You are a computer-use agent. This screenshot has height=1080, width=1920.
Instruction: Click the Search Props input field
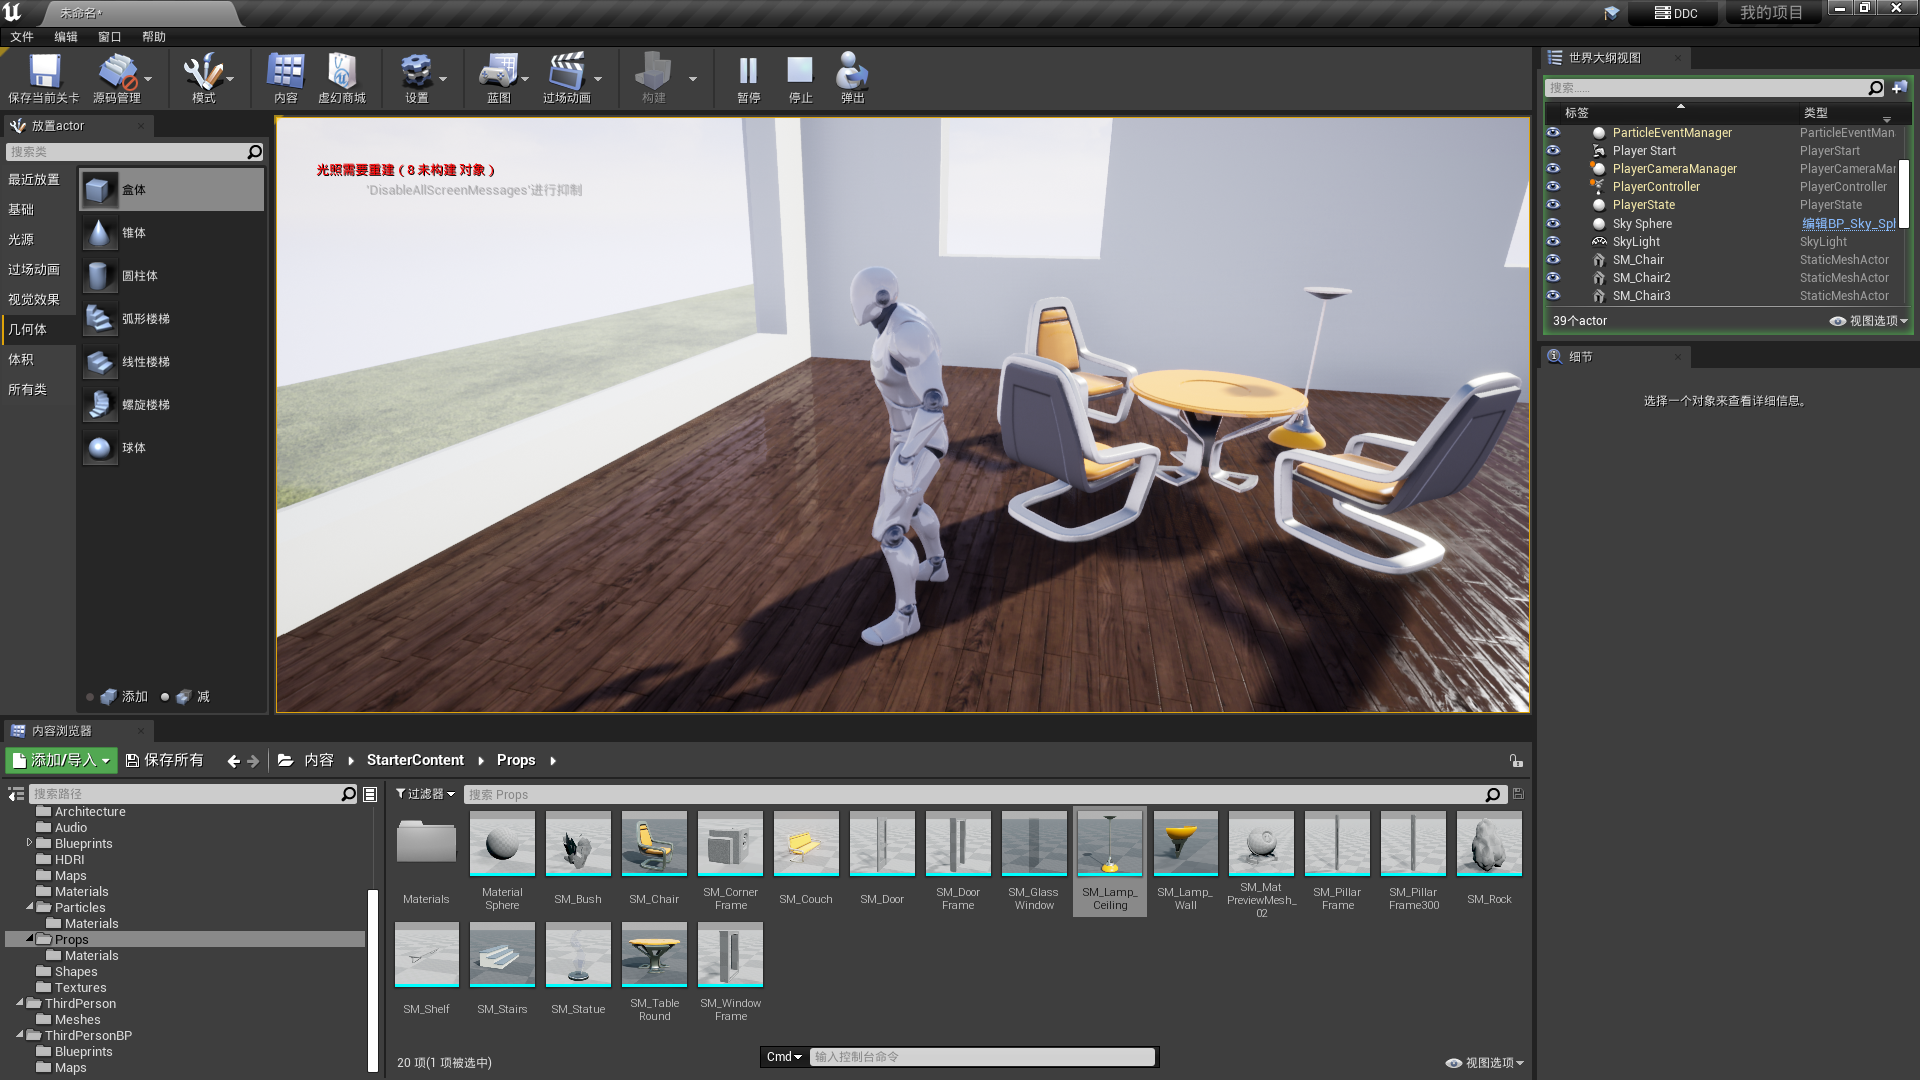pyautogui.click(x=974, y=795)
